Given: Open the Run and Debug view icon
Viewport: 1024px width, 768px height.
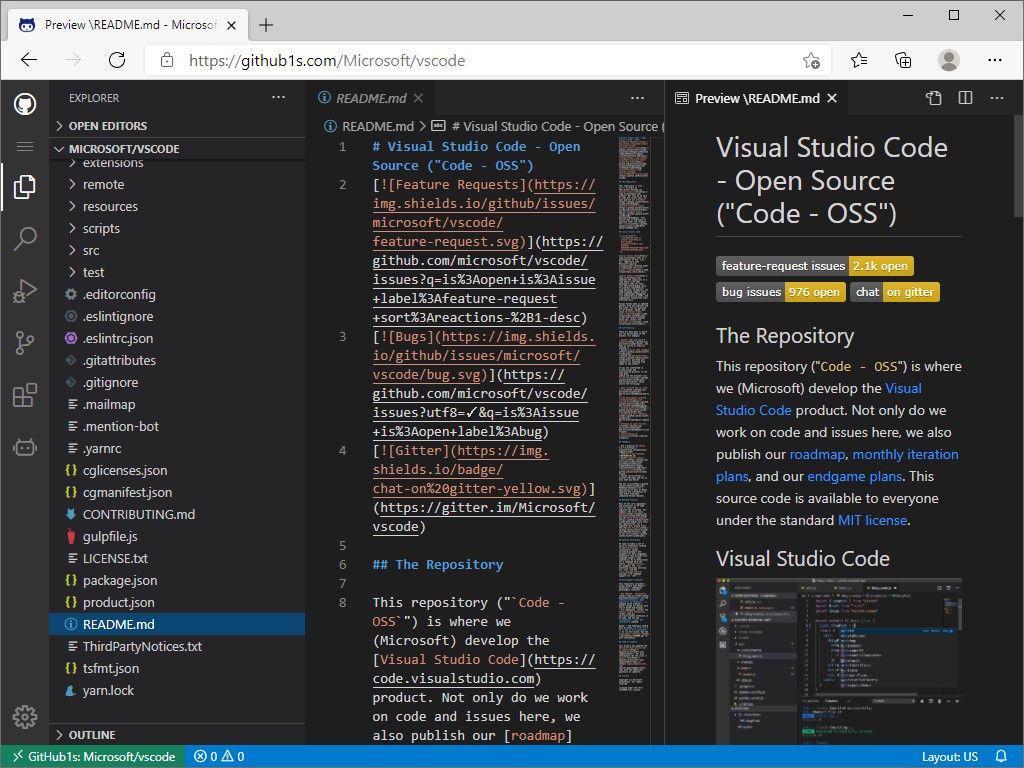Looking at the screenshot, I should click(x=25, y=291).
